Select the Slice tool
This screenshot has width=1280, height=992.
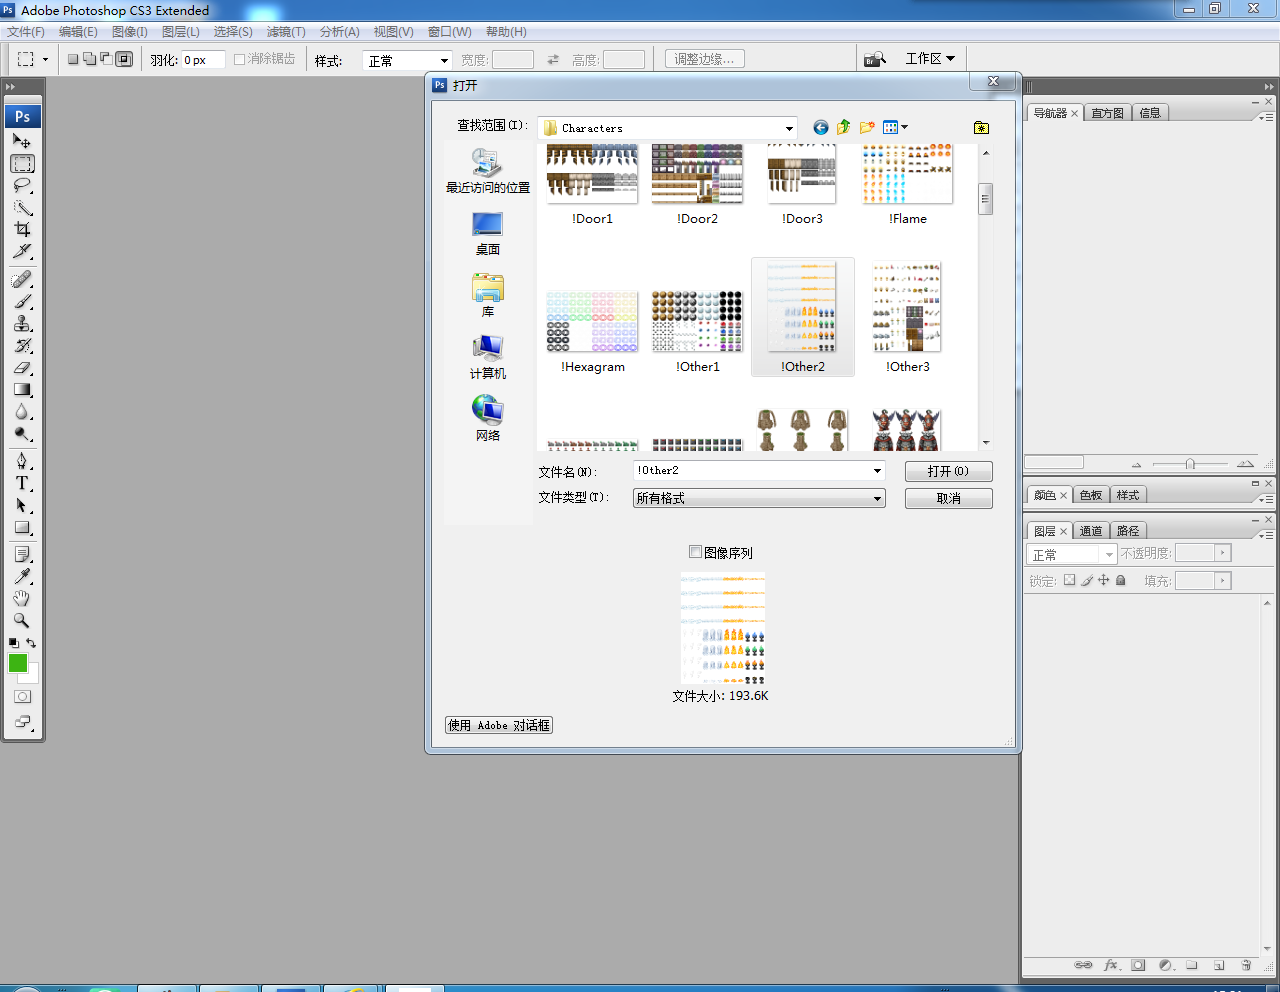(x=22, y=251)
